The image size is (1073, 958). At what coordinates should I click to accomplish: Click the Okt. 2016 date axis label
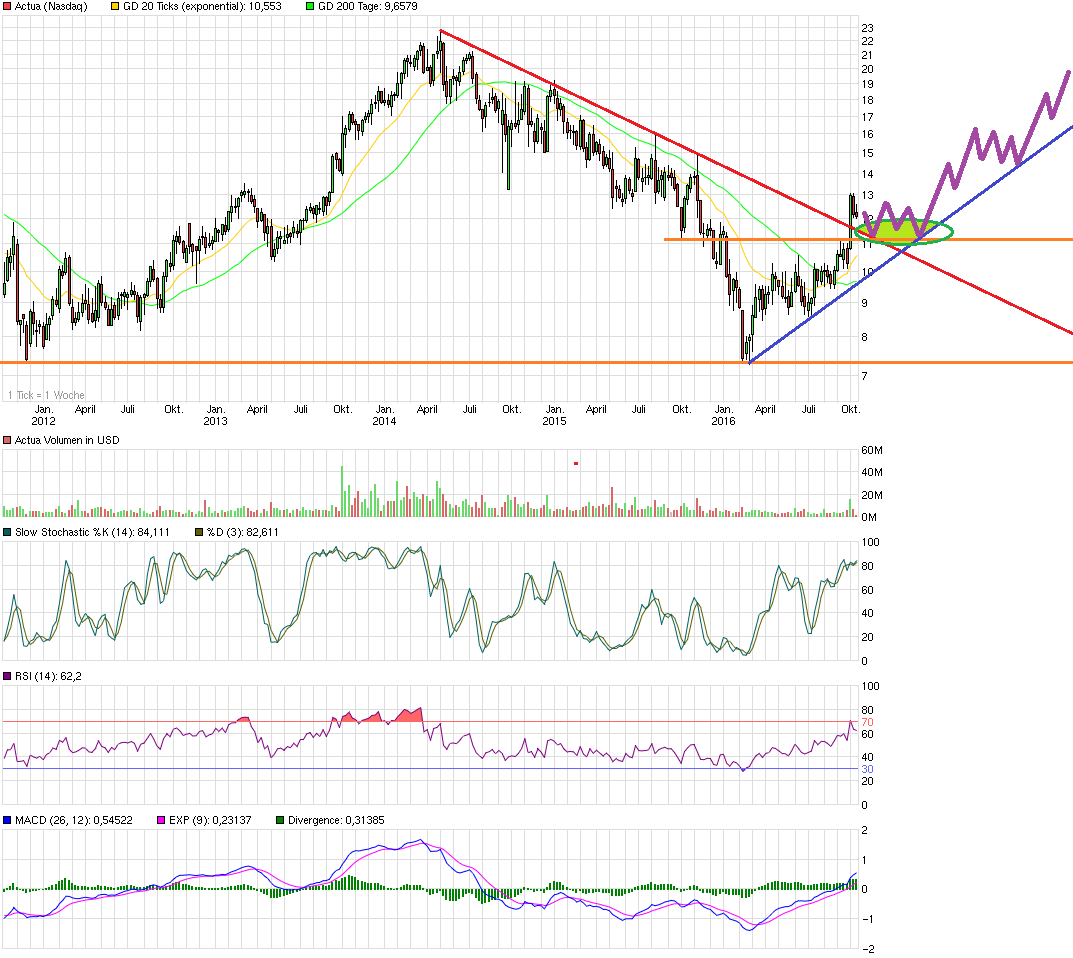pos(852,409)
